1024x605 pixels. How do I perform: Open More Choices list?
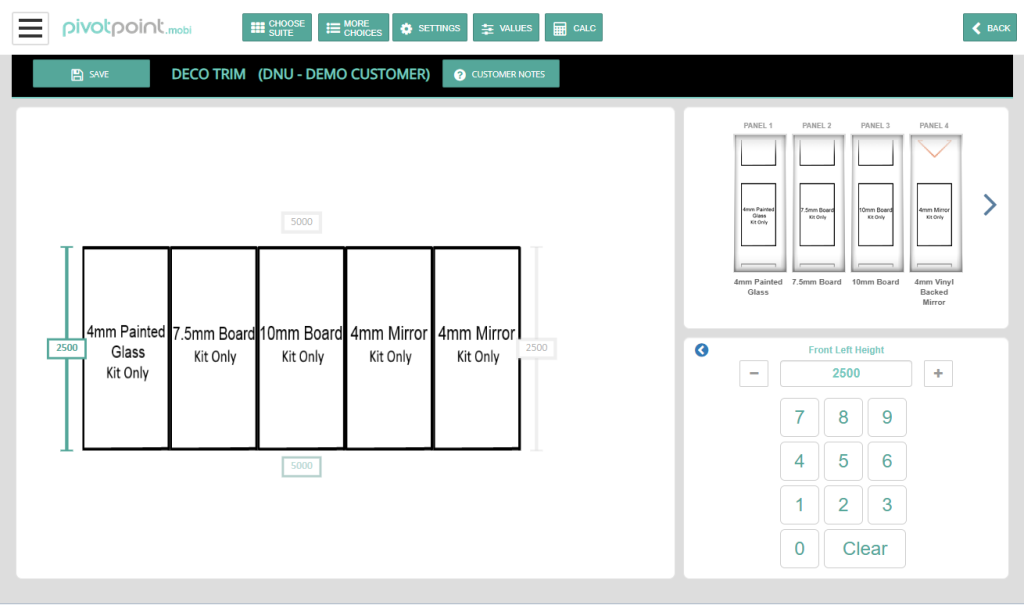coord(353,28)
